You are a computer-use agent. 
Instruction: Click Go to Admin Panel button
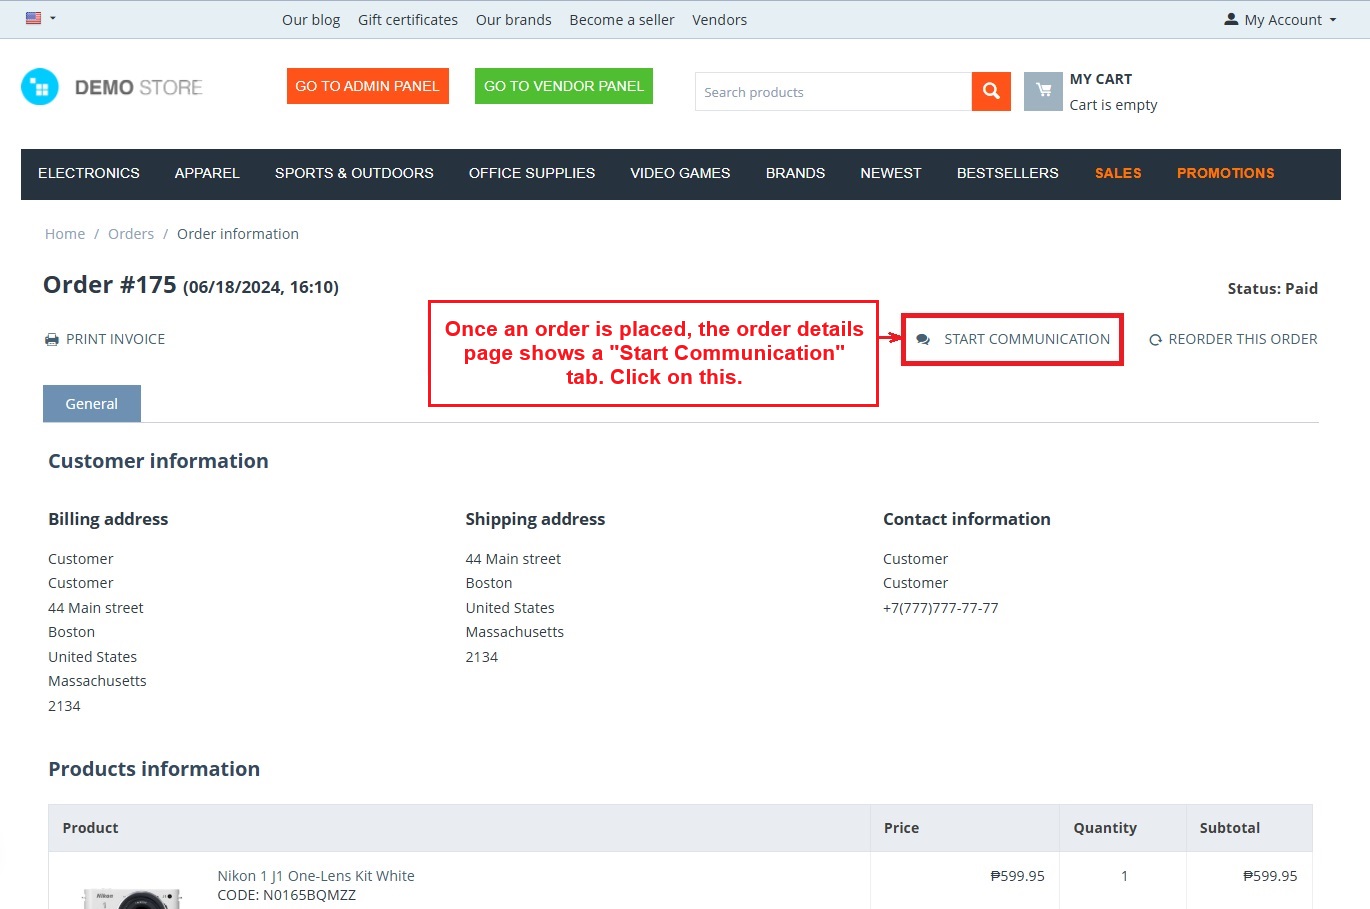(367, 86)
